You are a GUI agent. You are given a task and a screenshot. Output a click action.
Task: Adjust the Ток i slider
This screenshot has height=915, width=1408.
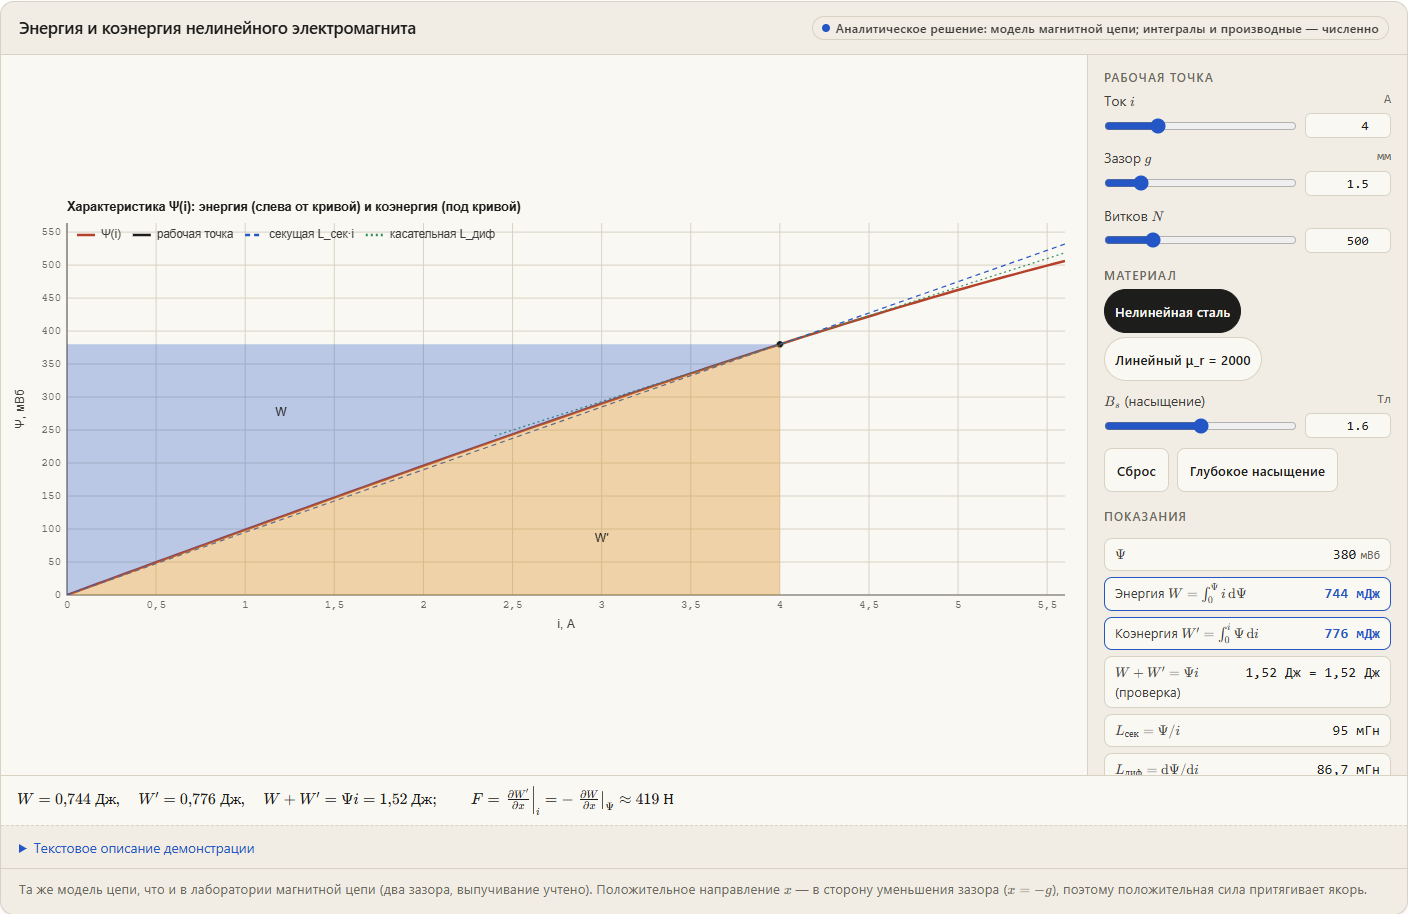[x=1200, y=126]
